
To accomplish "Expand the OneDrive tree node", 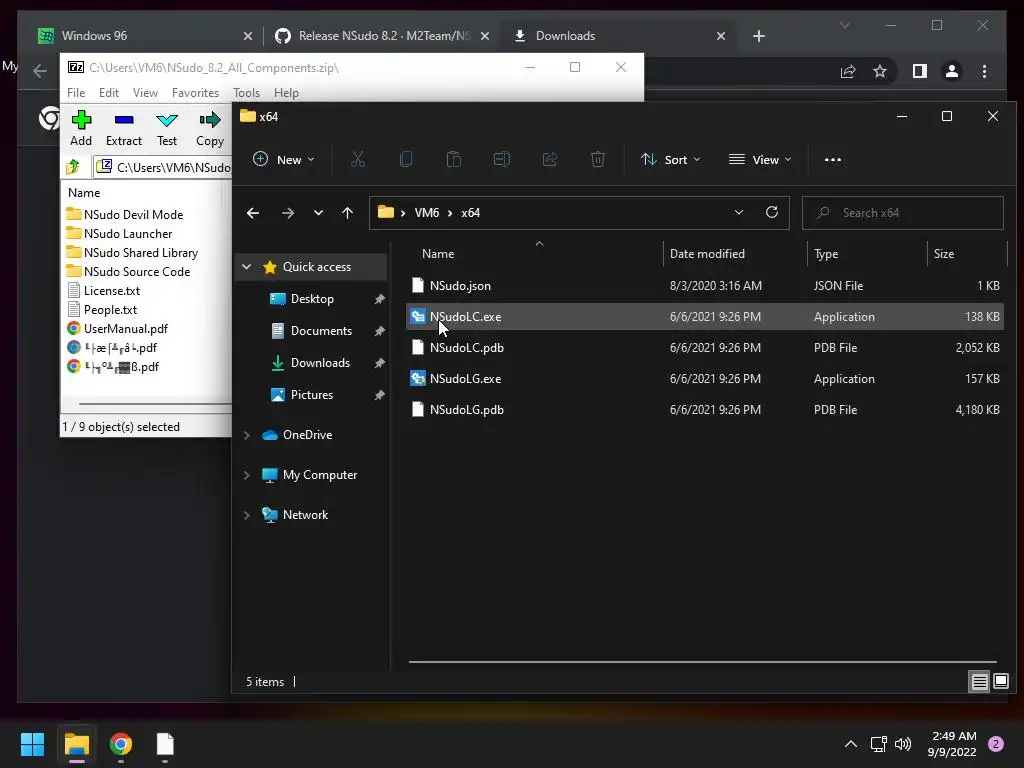I will tap(247, 435).
